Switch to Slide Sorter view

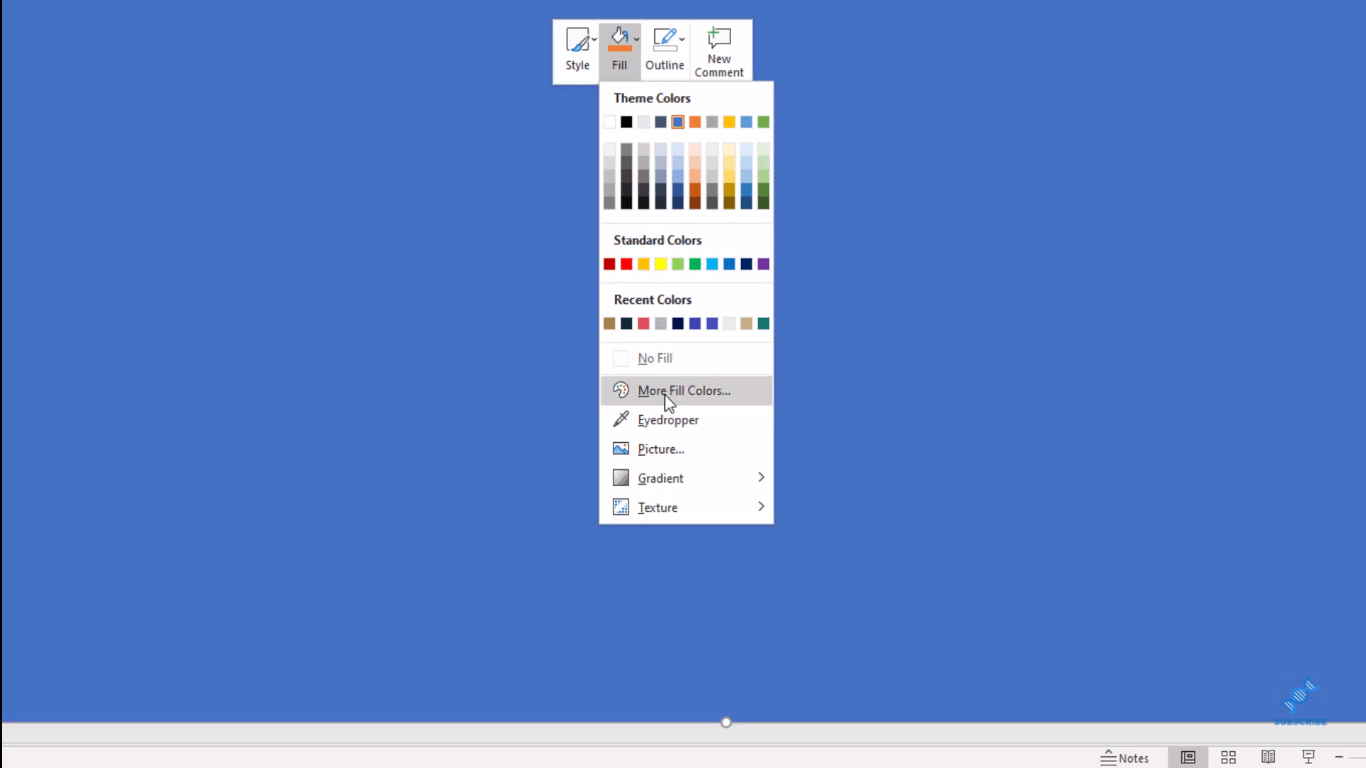click(1228, 758)
